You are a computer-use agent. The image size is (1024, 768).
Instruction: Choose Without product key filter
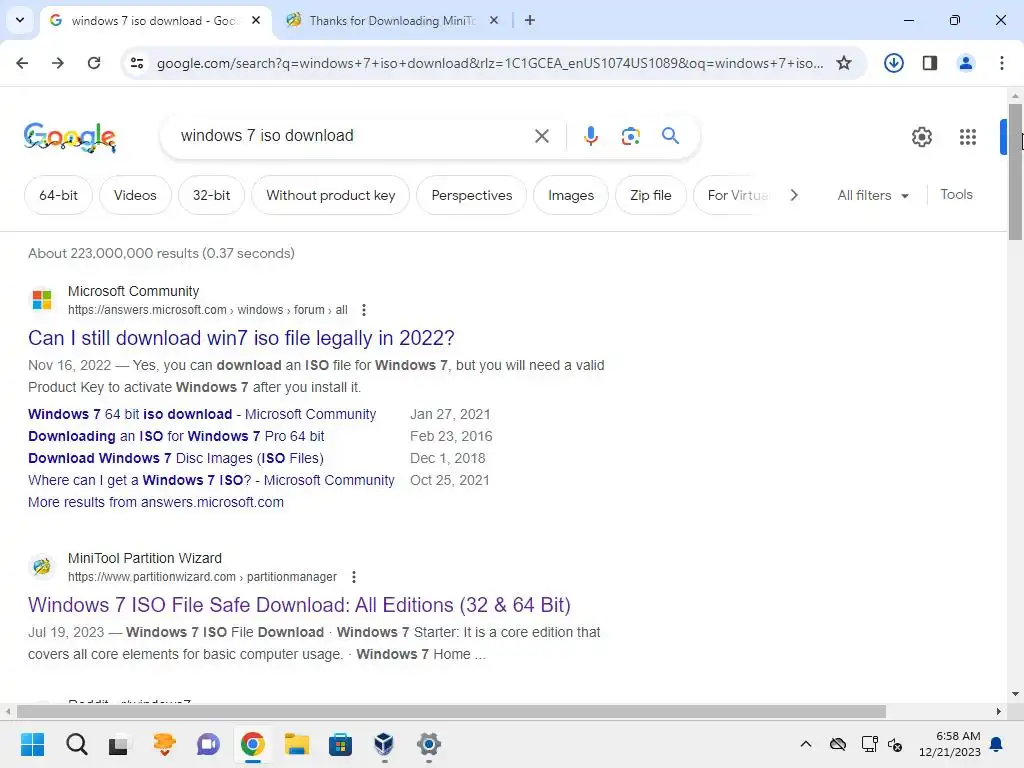coord(330,195)
